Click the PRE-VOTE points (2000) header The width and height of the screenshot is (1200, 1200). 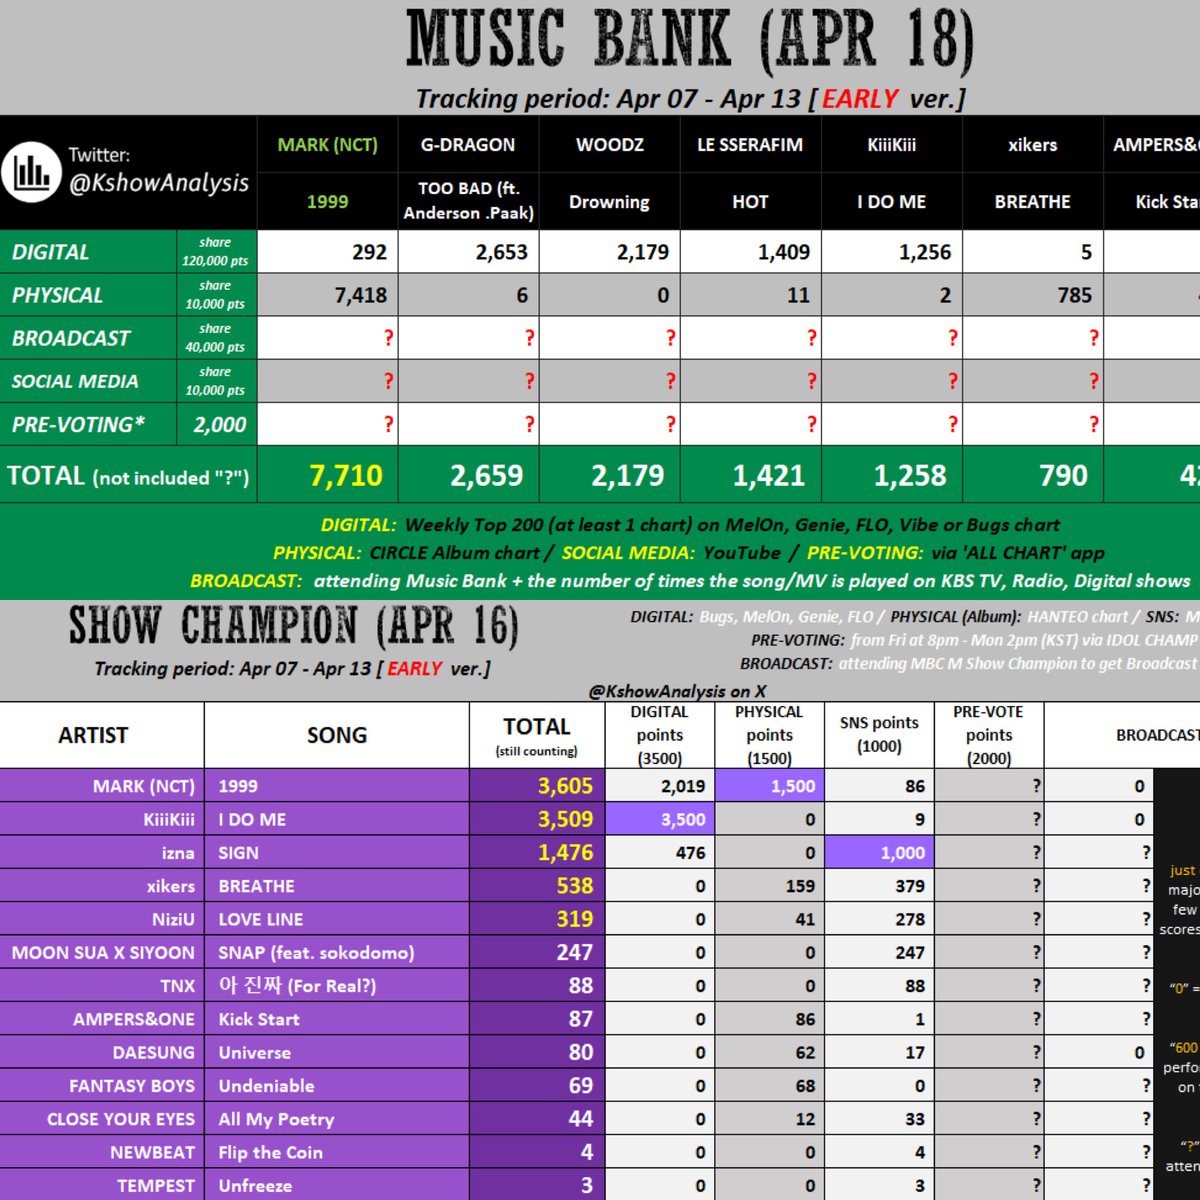click(x=989, y=735)
